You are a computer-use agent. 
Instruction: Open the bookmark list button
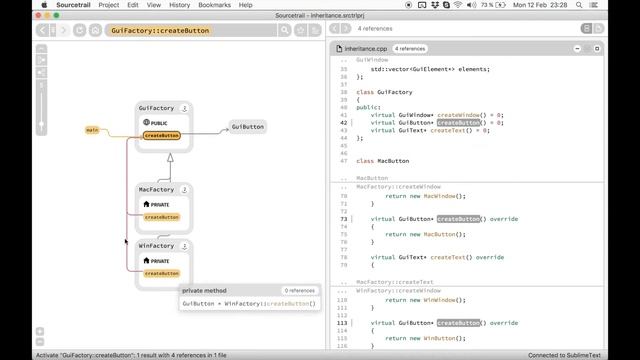(315, 30)
